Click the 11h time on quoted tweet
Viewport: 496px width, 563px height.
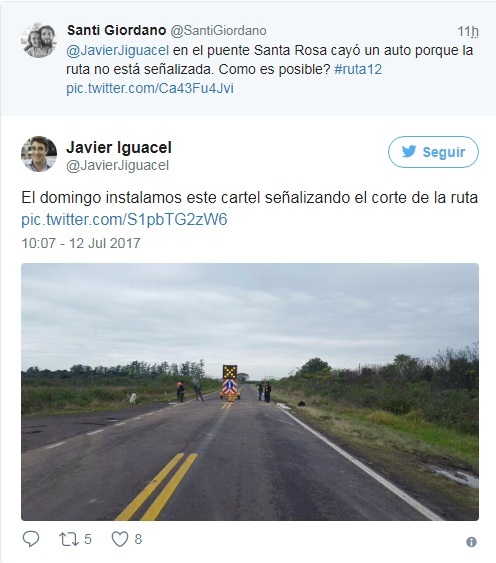click(x=468, y=32)
